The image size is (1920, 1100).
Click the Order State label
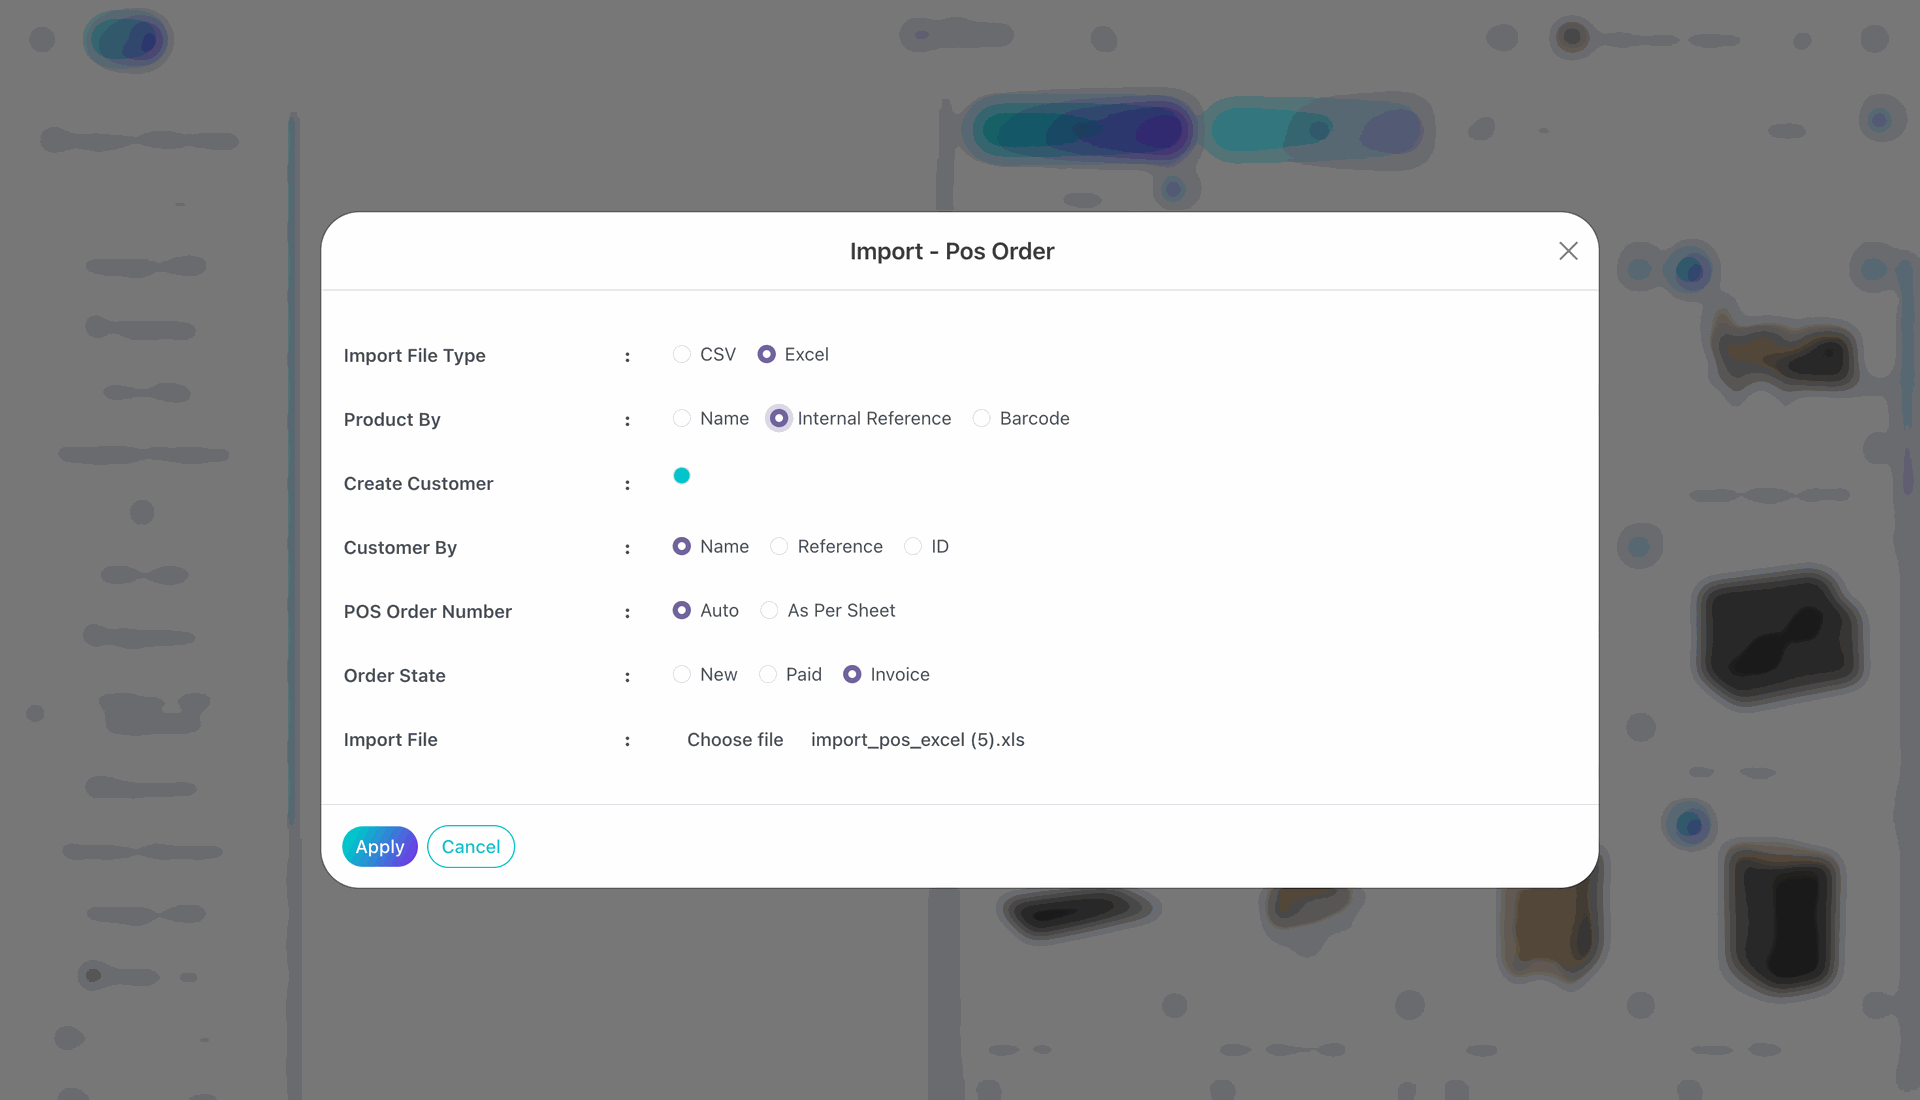coord(394,676)
